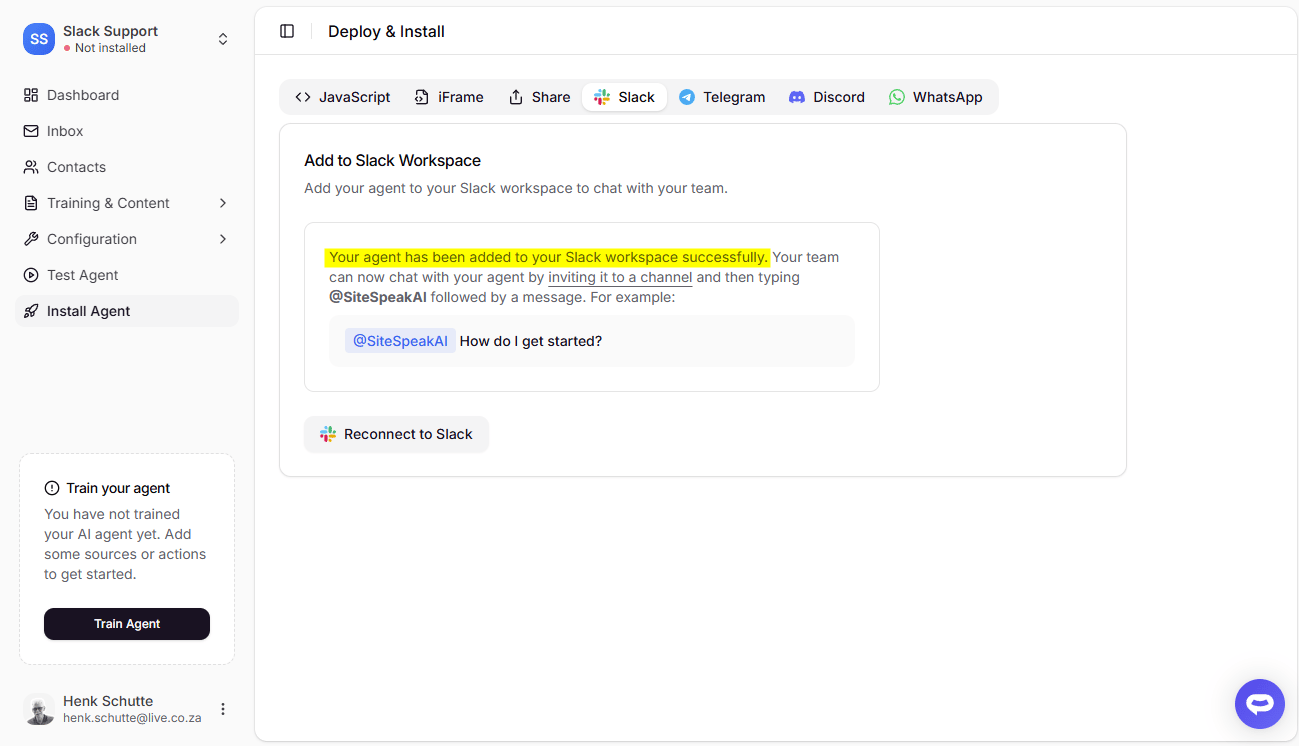
Task: Open the Dashboard page
Action: tap(127, 95)
